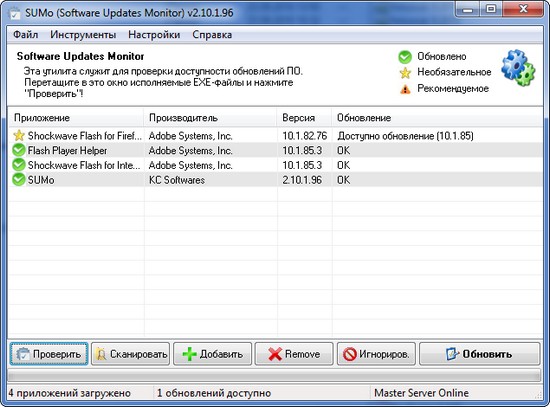This screenshot has width=550, height=407.
Task: Click the Обновить button
Action: pyautogui.click(x=479, y=354)
